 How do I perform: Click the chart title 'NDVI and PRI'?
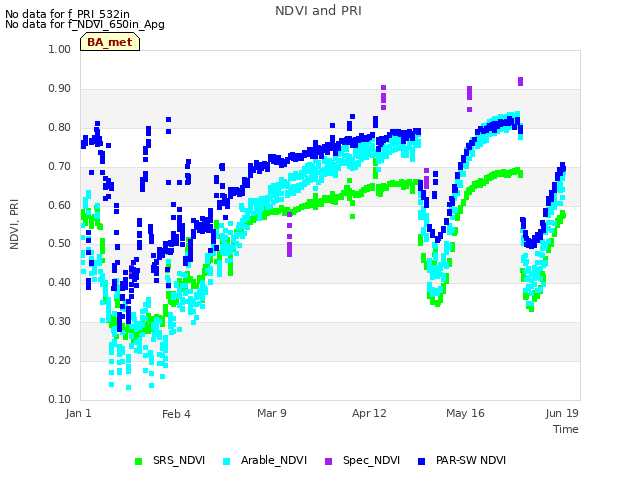coord(318,11)
